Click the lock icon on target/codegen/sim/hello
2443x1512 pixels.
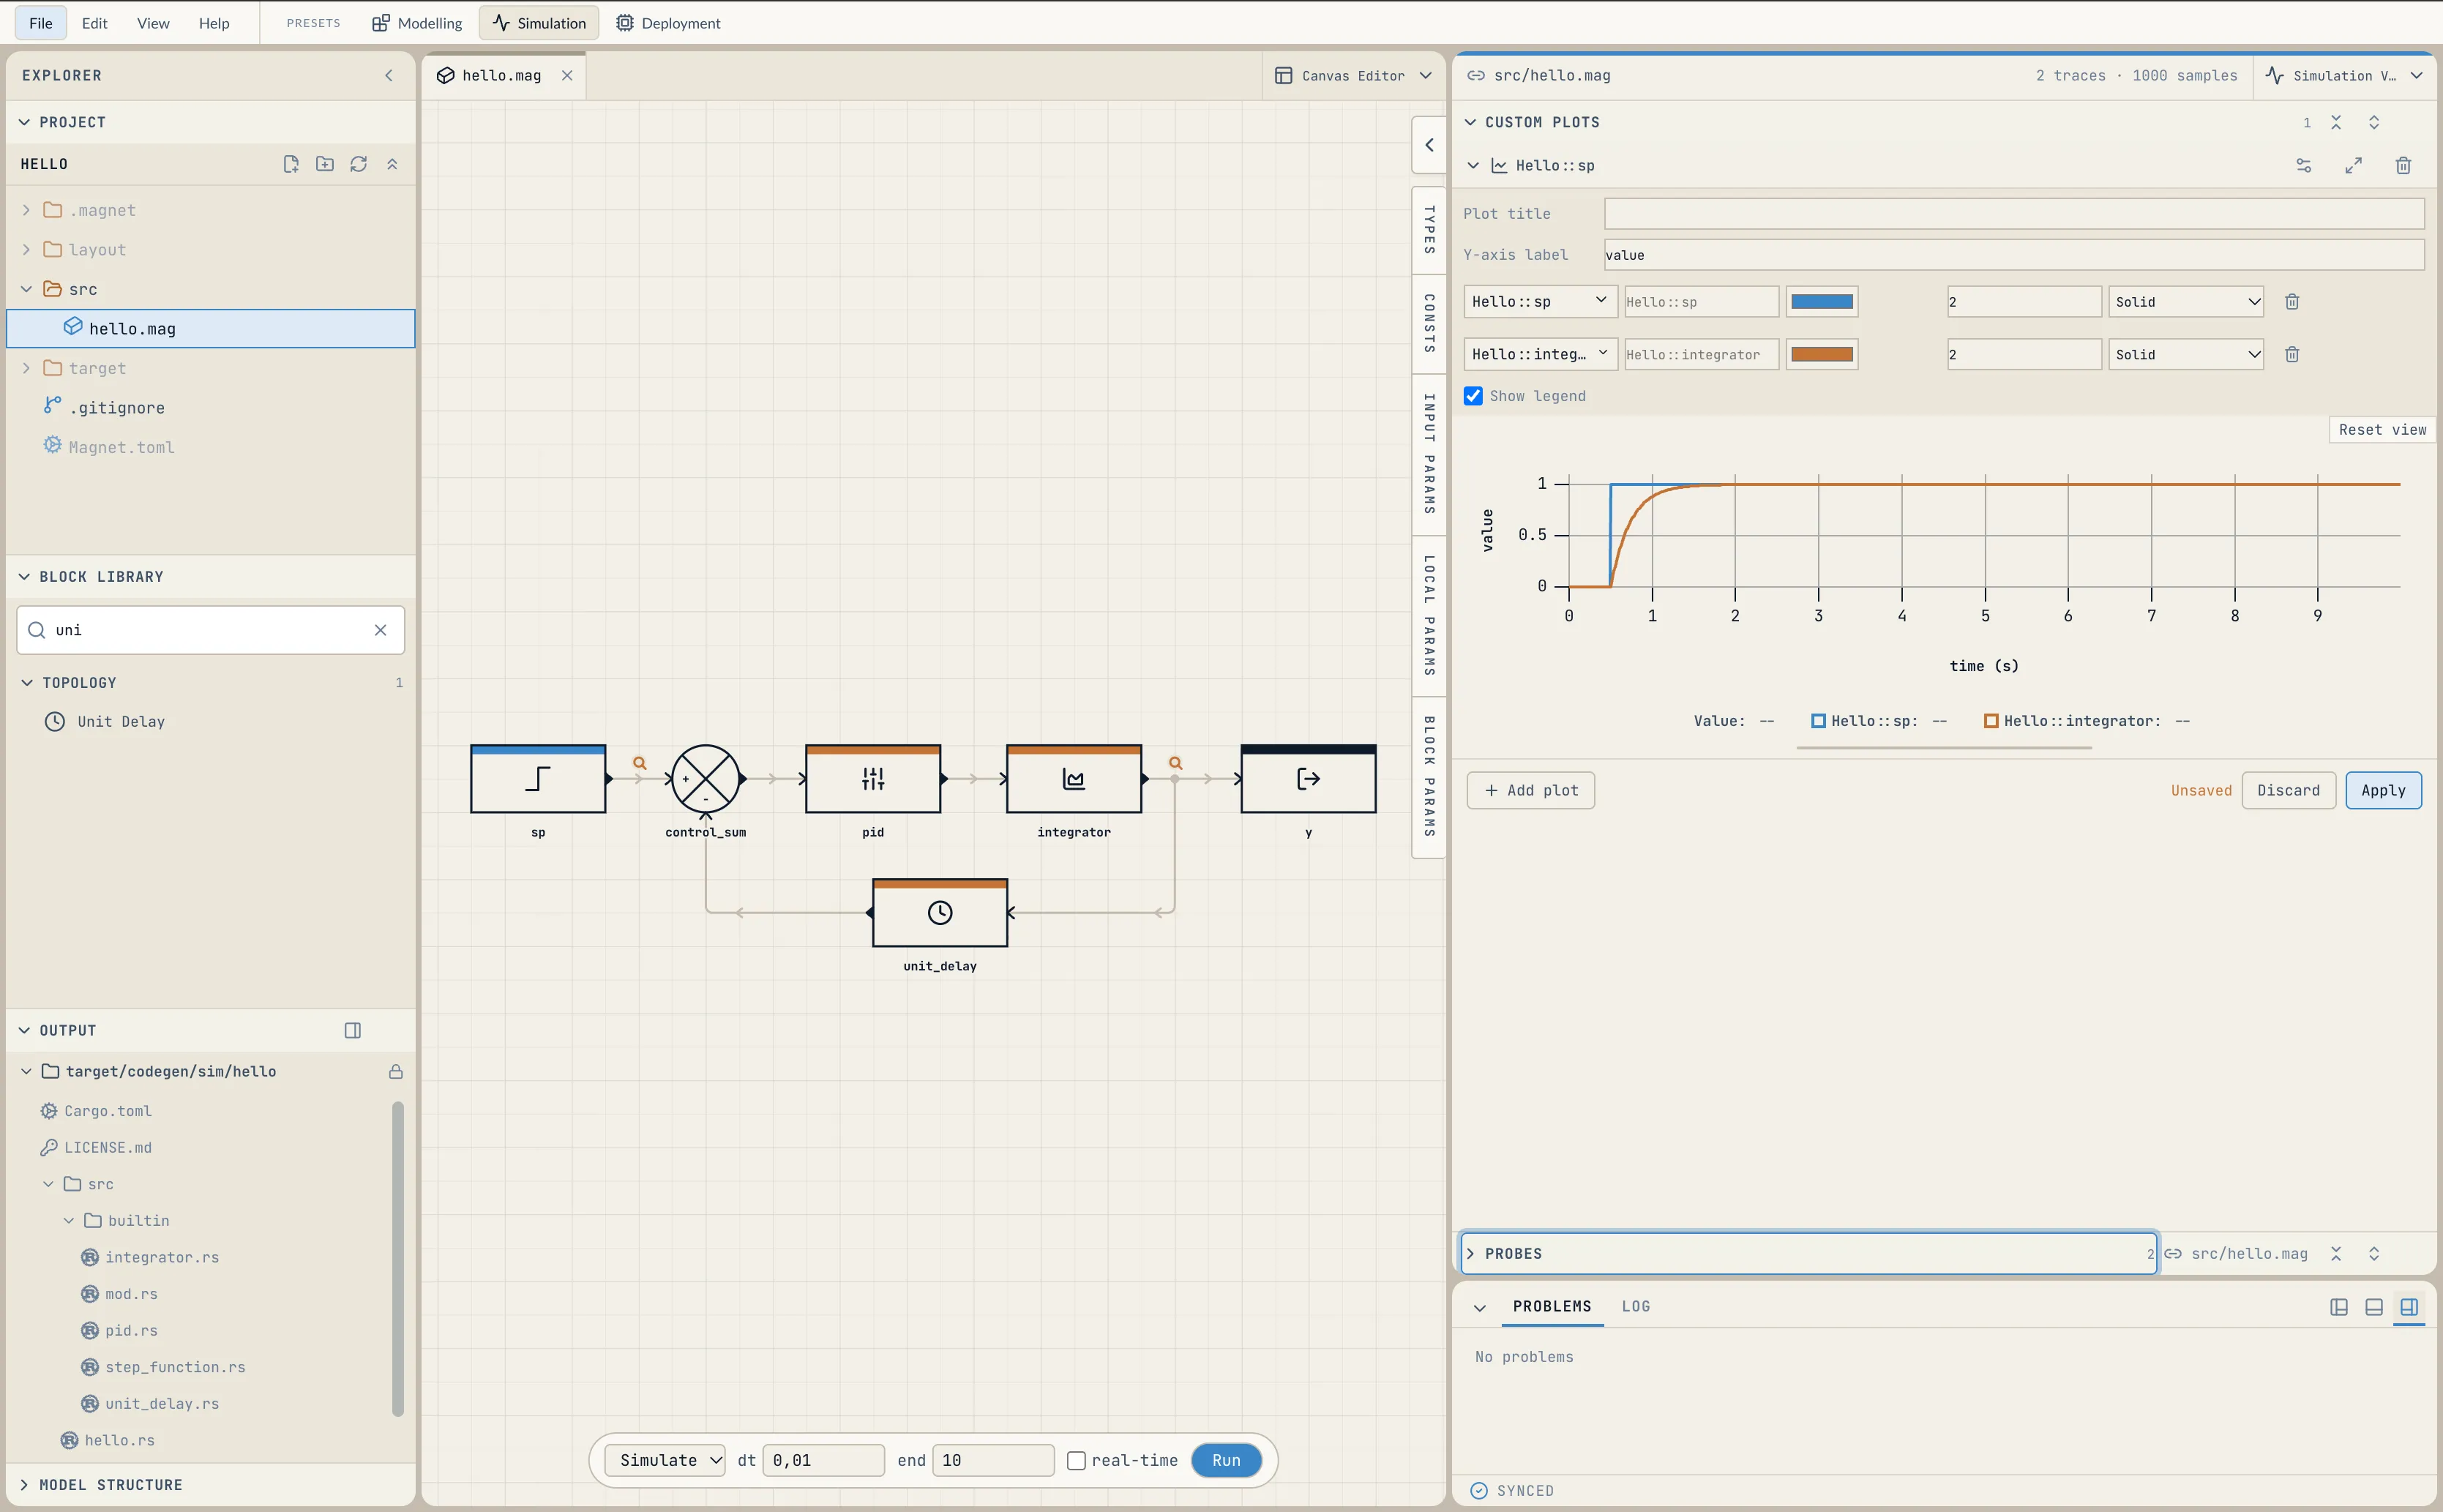click(396, 1072)
